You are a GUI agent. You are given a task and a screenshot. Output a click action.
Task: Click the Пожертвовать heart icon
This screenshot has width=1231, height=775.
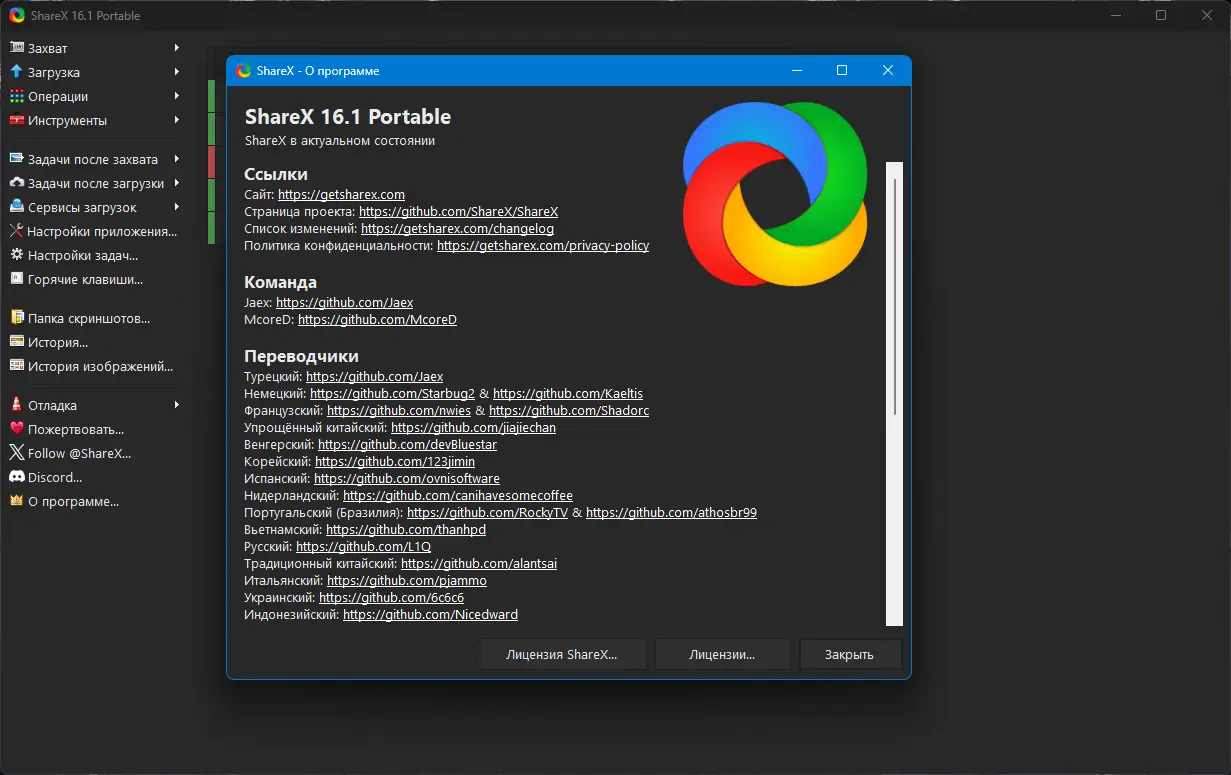click(x=16, y=429)
